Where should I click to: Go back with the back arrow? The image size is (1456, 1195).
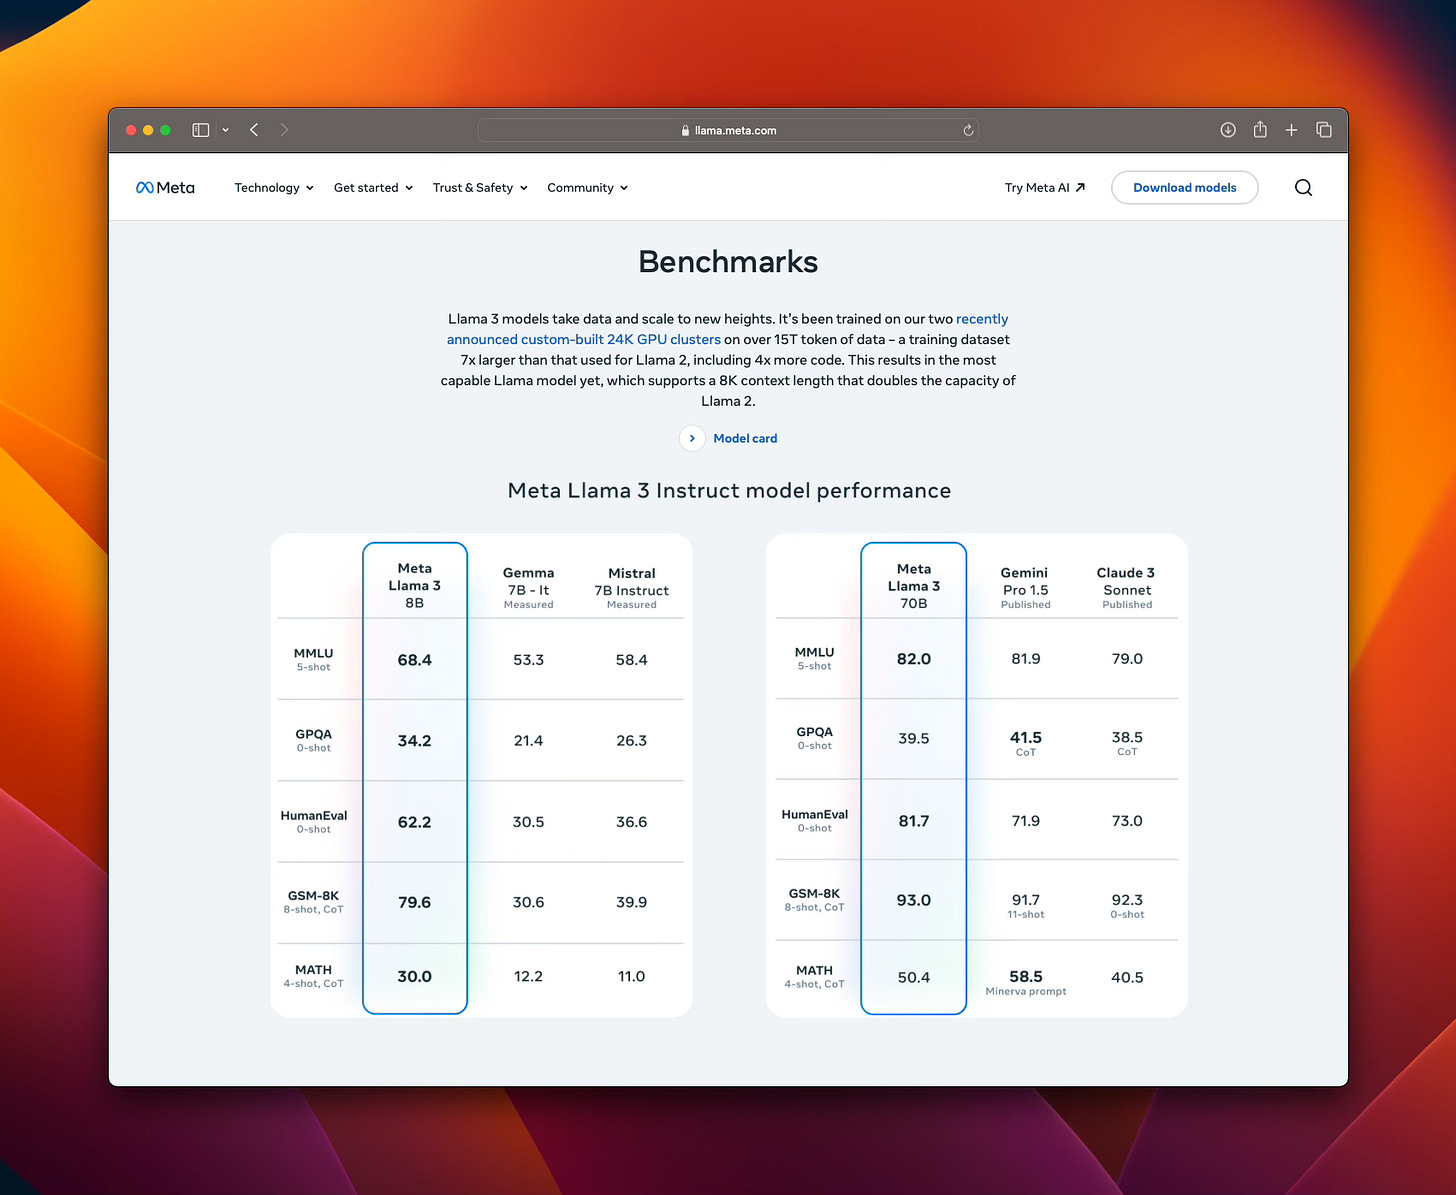point(254,130)
